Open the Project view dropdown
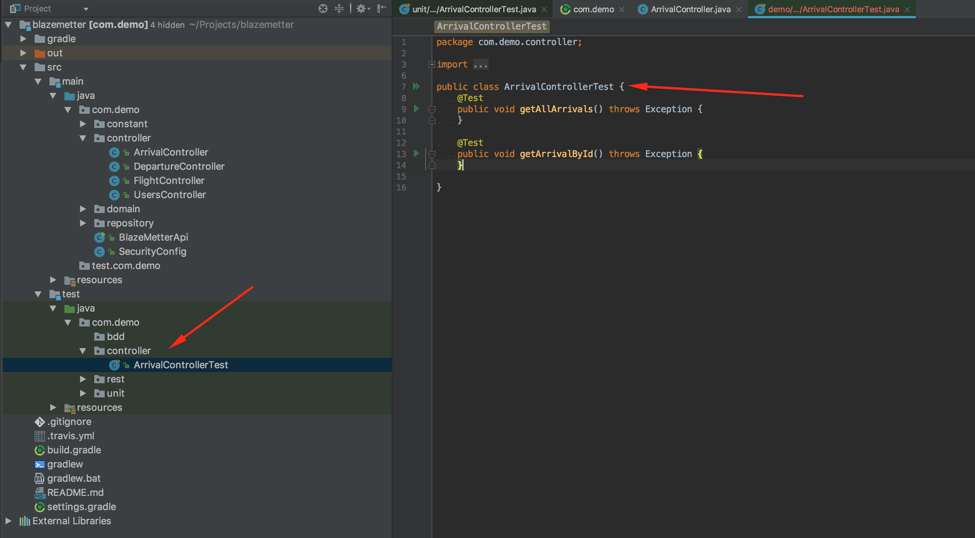Image resolution: width=975 pixels, height=538 pixels. pos(86,9)
